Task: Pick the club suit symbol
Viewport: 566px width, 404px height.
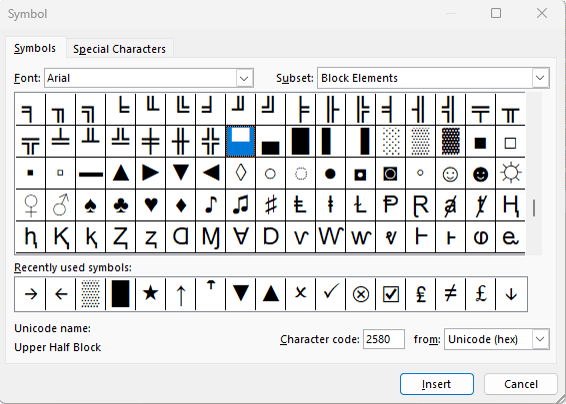Action: point(121,205)
